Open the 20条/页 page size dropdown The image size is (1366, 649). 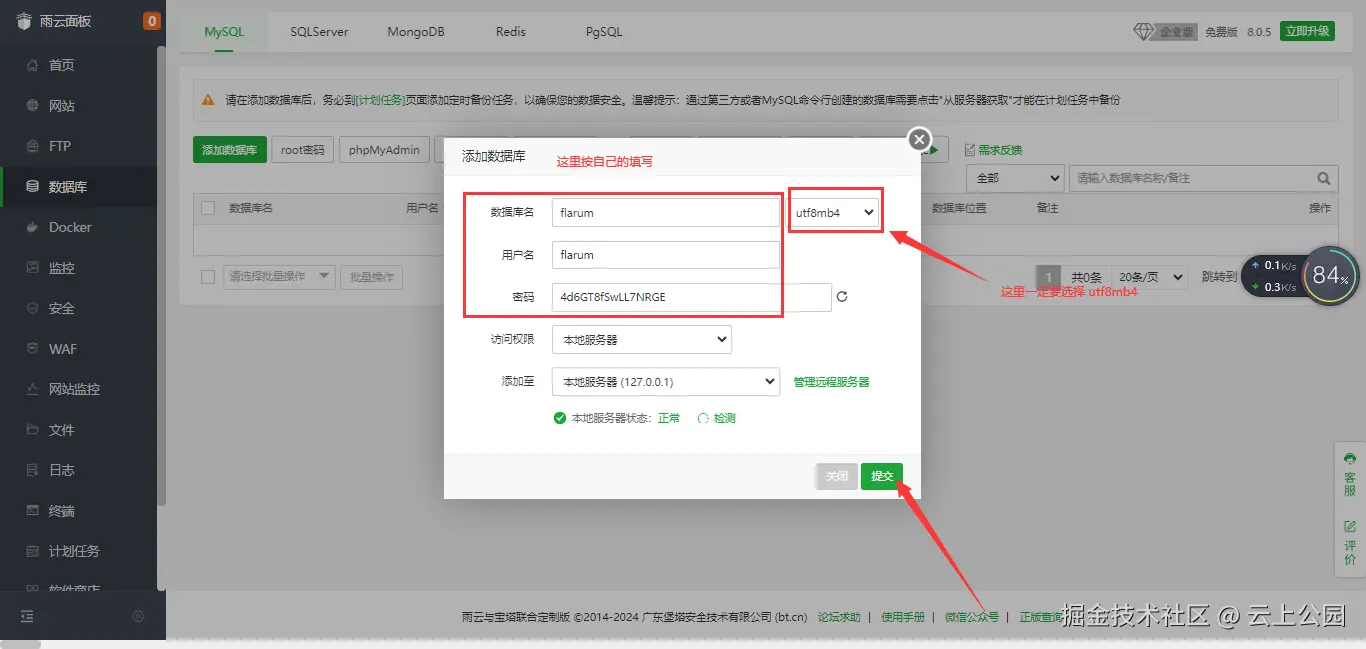point(1149,277)
